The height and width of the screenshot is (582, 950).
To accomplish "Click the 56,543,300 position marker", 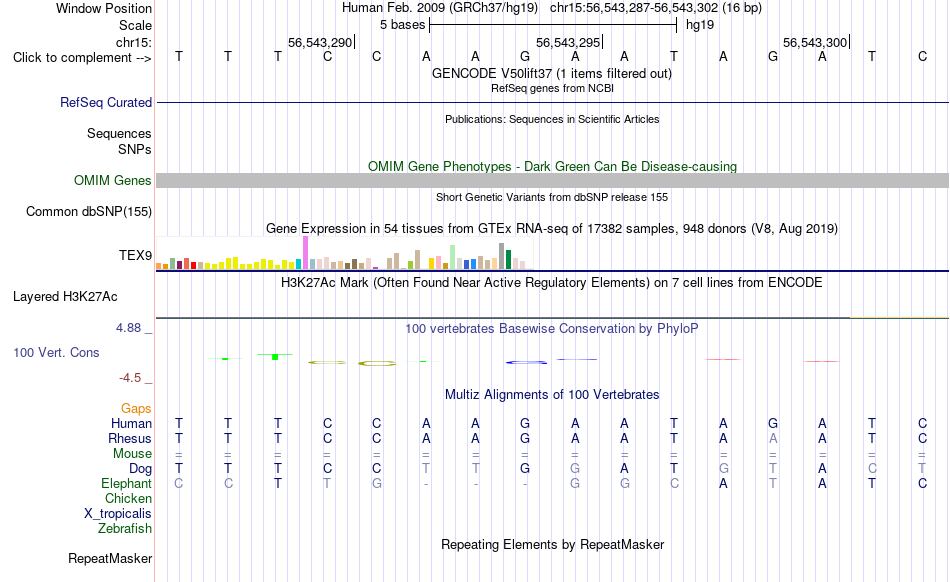I will pos(815,42).
